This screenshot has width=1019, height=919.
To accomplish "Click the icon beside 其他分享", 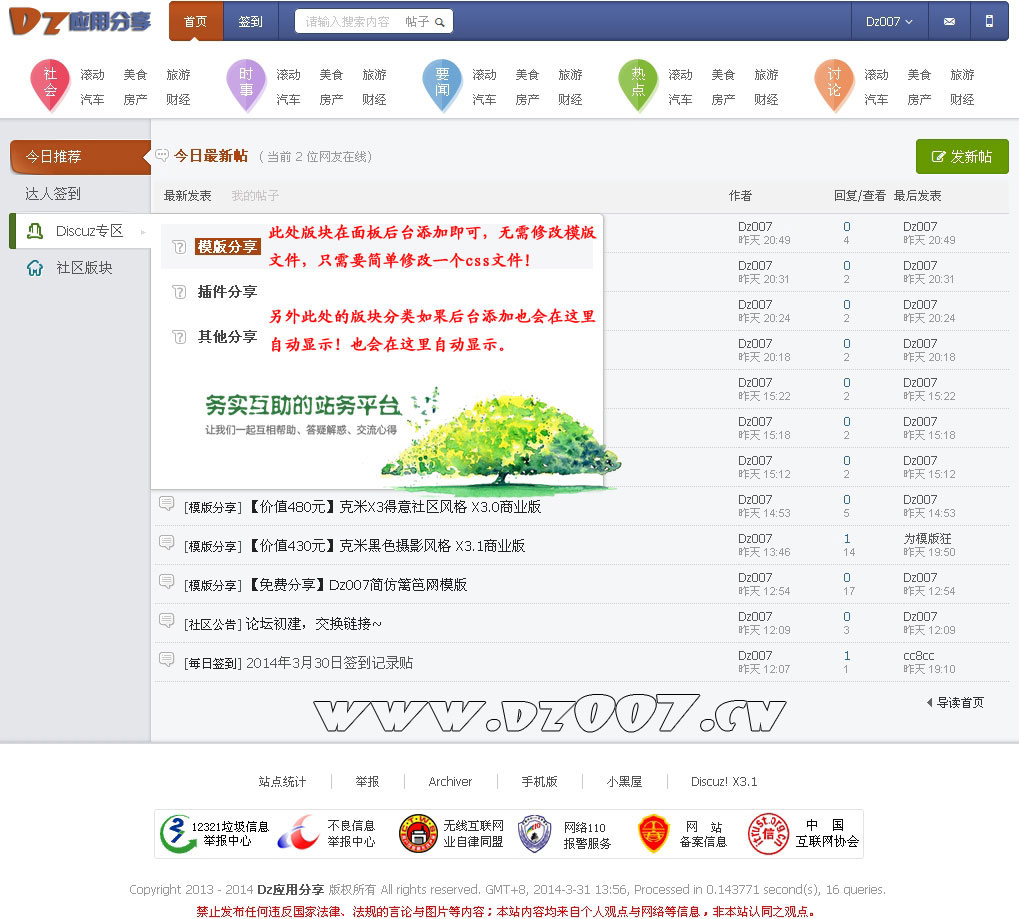I will coord(179,337).
